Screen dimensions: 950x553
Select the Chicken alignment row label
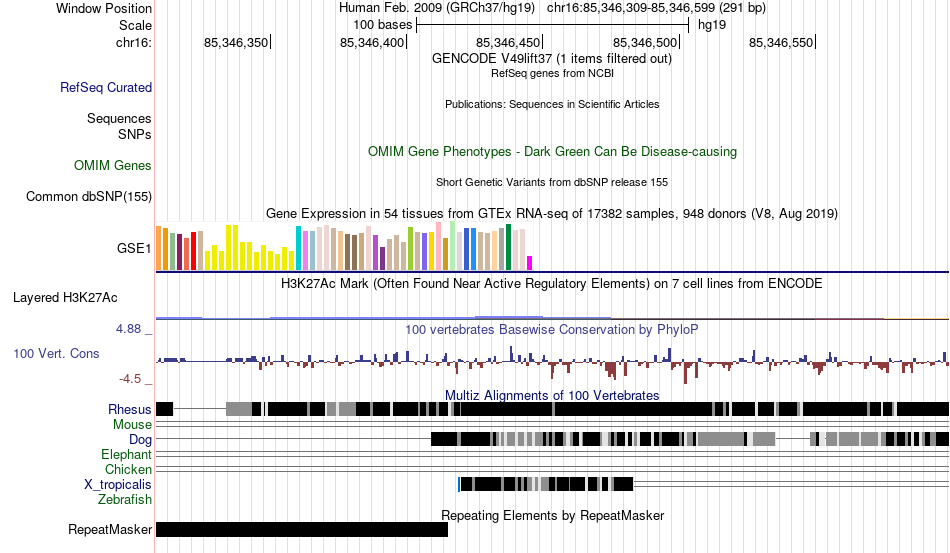click(128, 469)
